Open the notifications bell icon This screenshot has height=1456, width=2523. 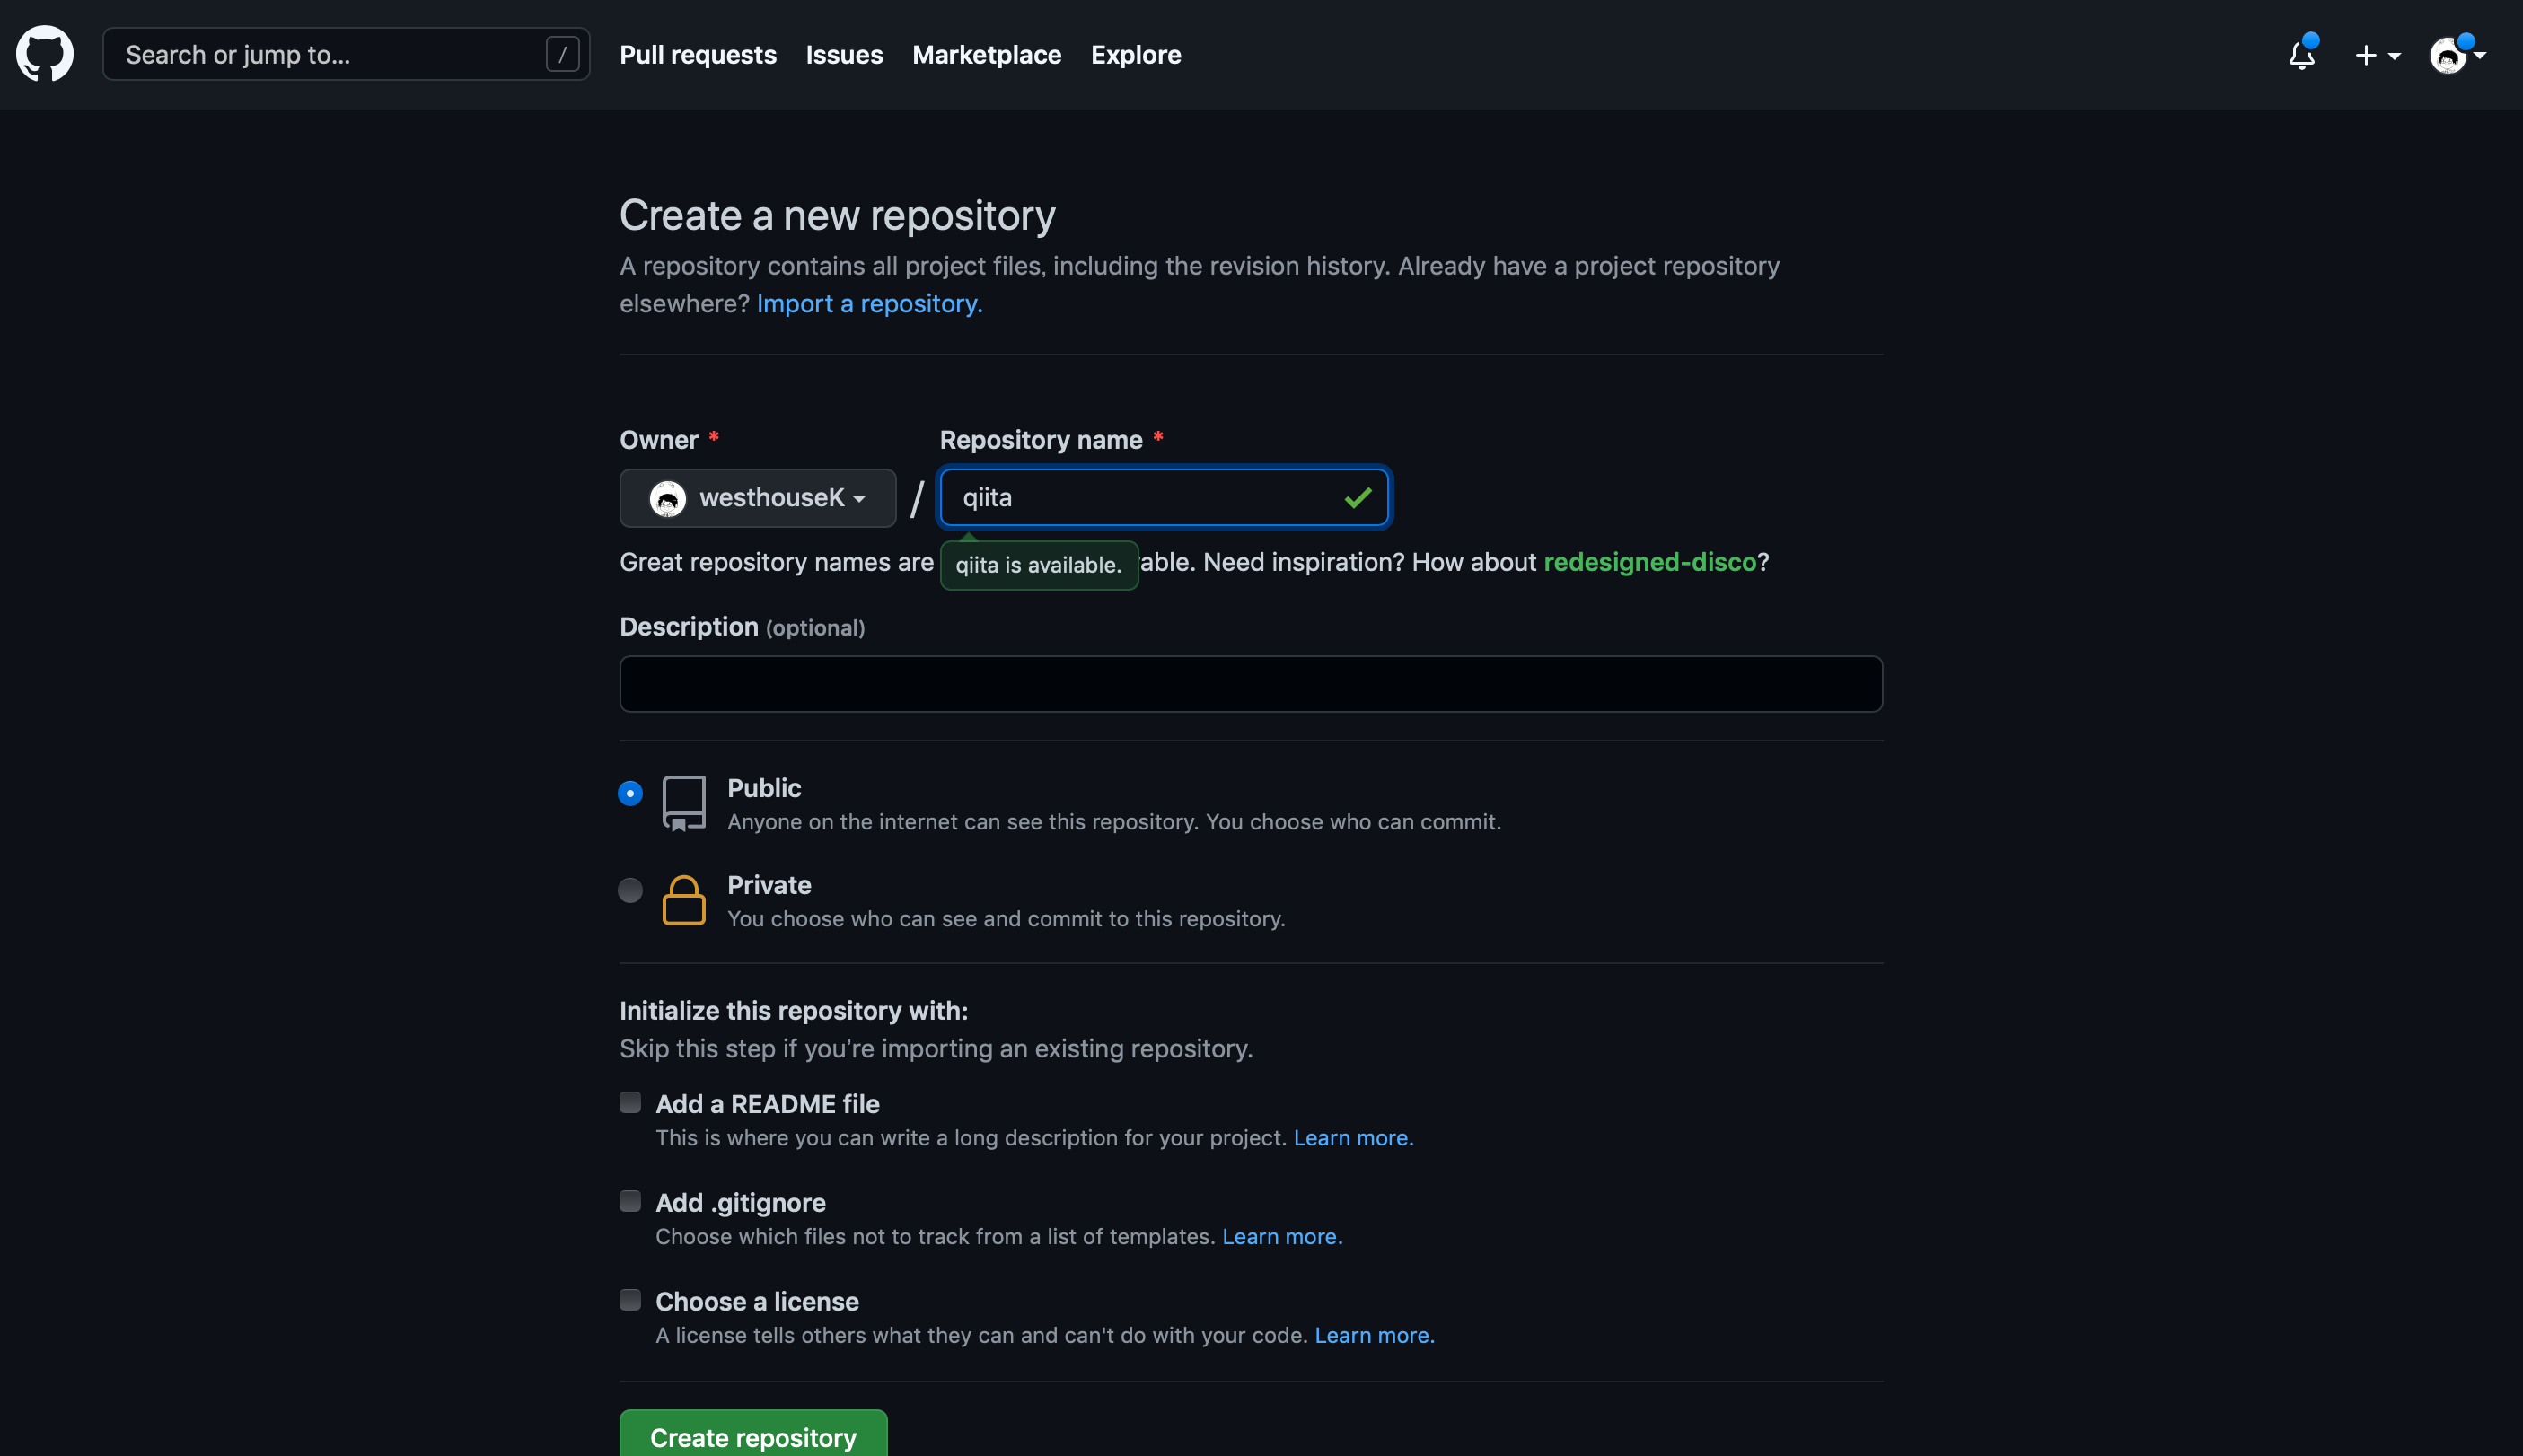[2302, 54]
